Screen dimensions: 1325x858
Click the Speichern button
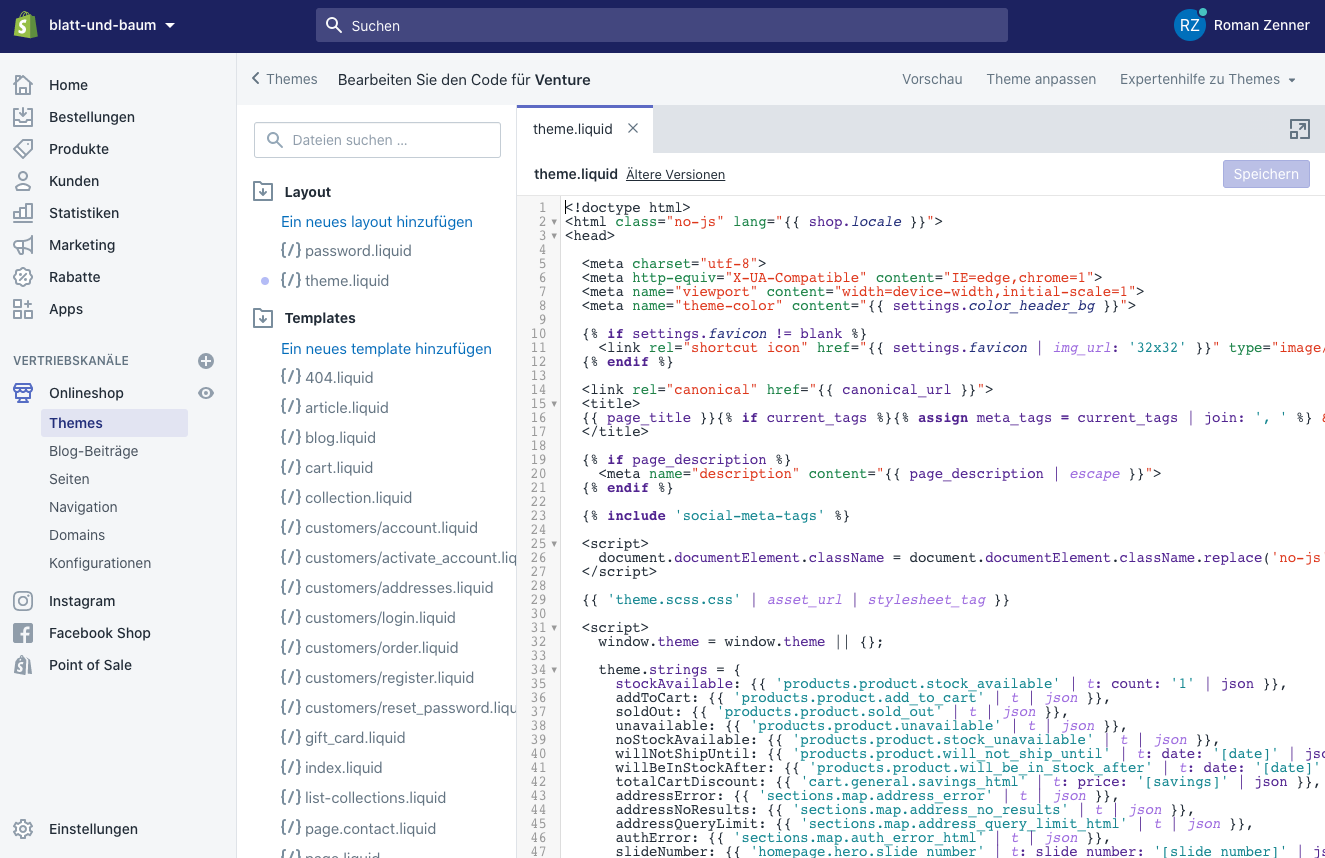coord(1266,174)
